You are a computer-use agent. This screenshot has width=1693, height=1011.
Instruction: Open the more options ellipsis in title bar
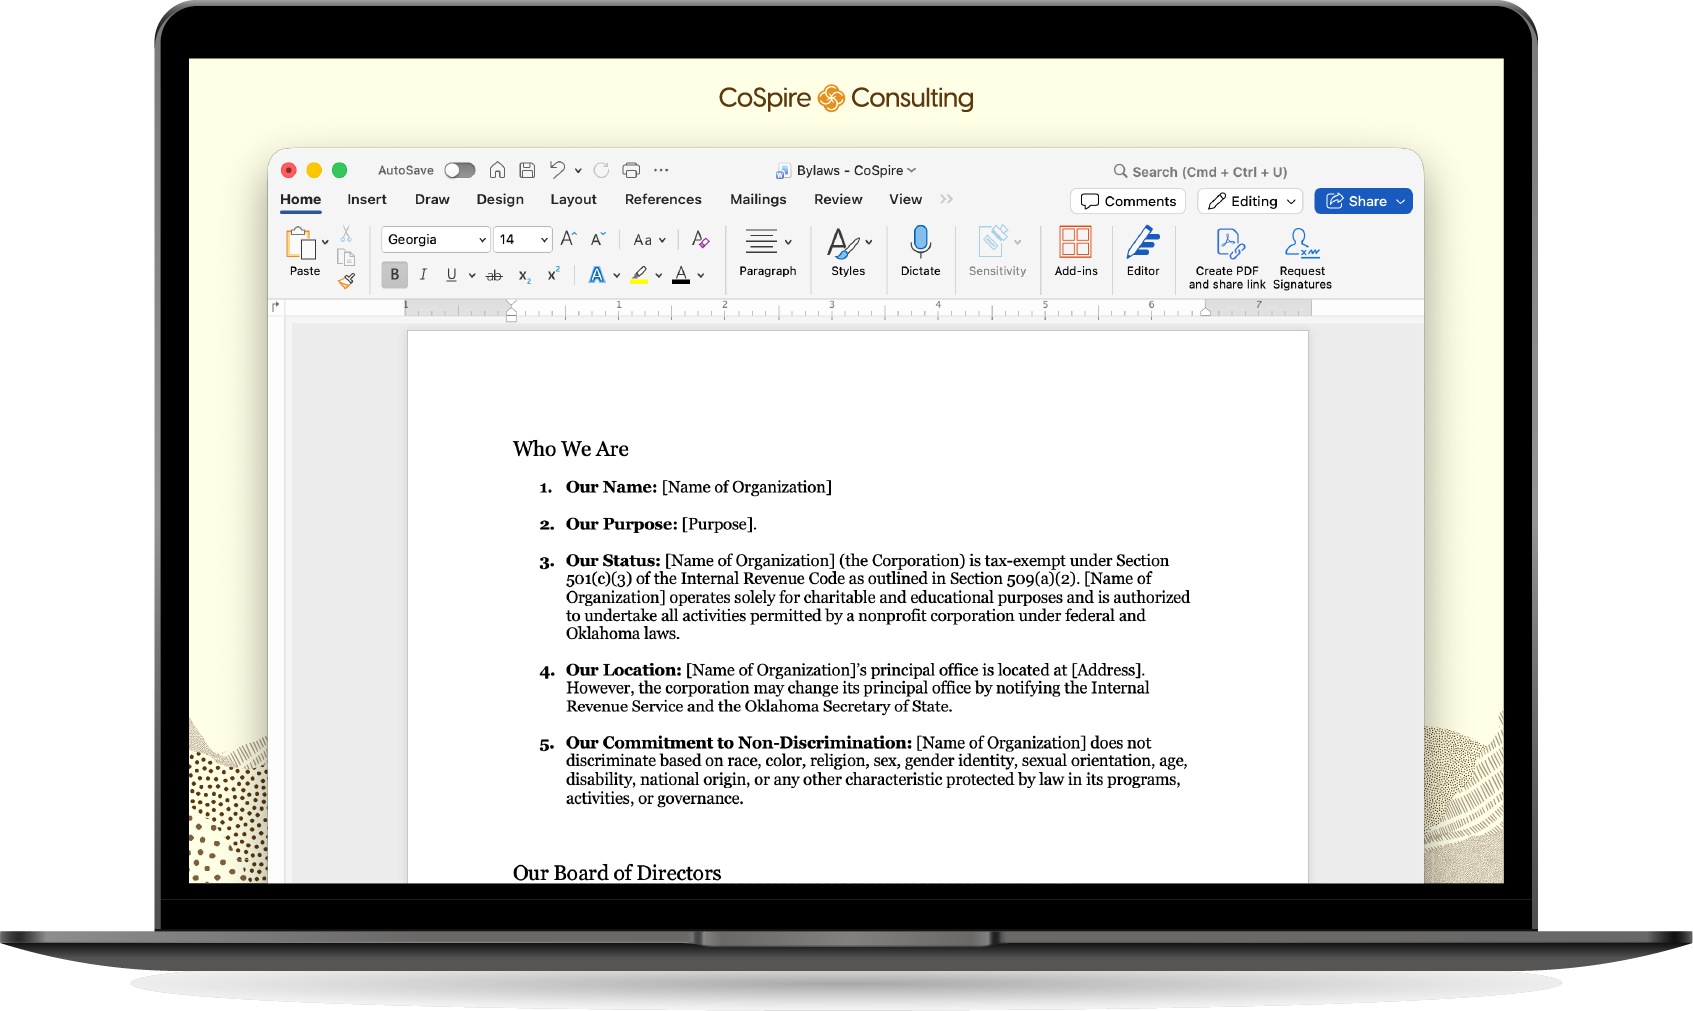pyautogui.click(x=661, y=170)
